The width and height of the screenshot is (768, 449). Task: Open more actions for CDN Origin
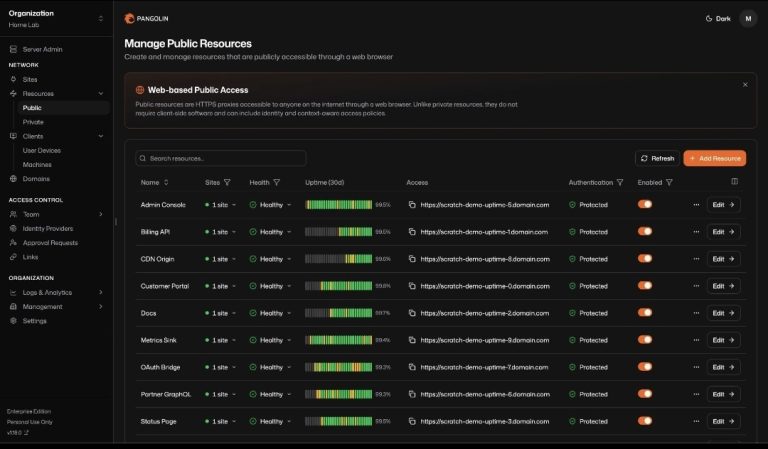(696, 259)
